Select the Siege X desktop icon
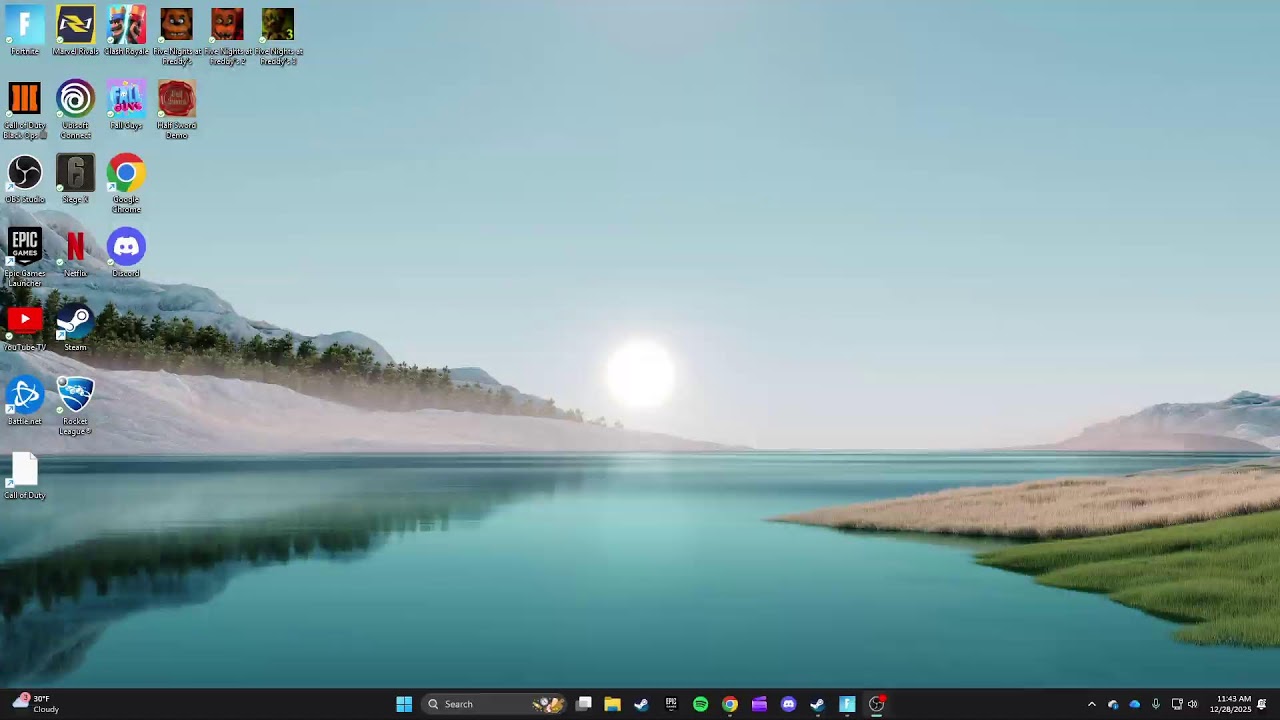 tap(75, 179)
